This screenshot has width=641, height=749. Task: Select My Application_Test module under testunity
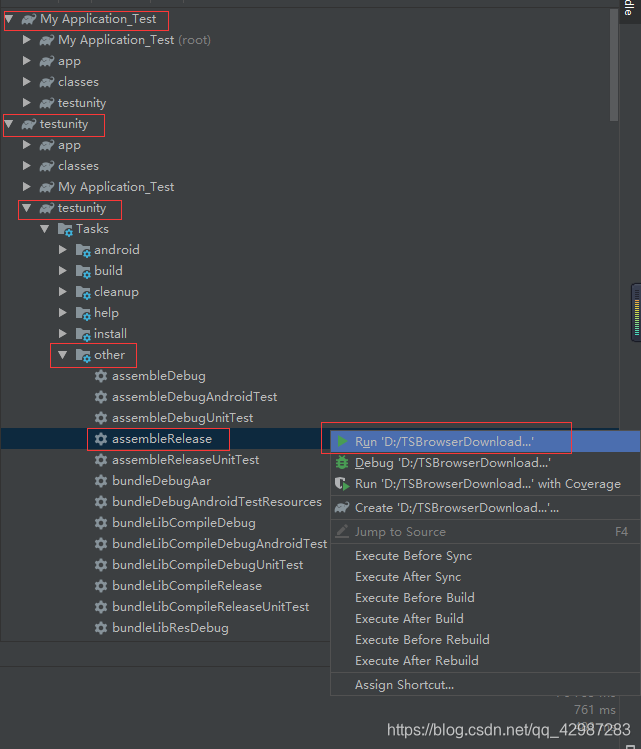[x=116, y=187]
